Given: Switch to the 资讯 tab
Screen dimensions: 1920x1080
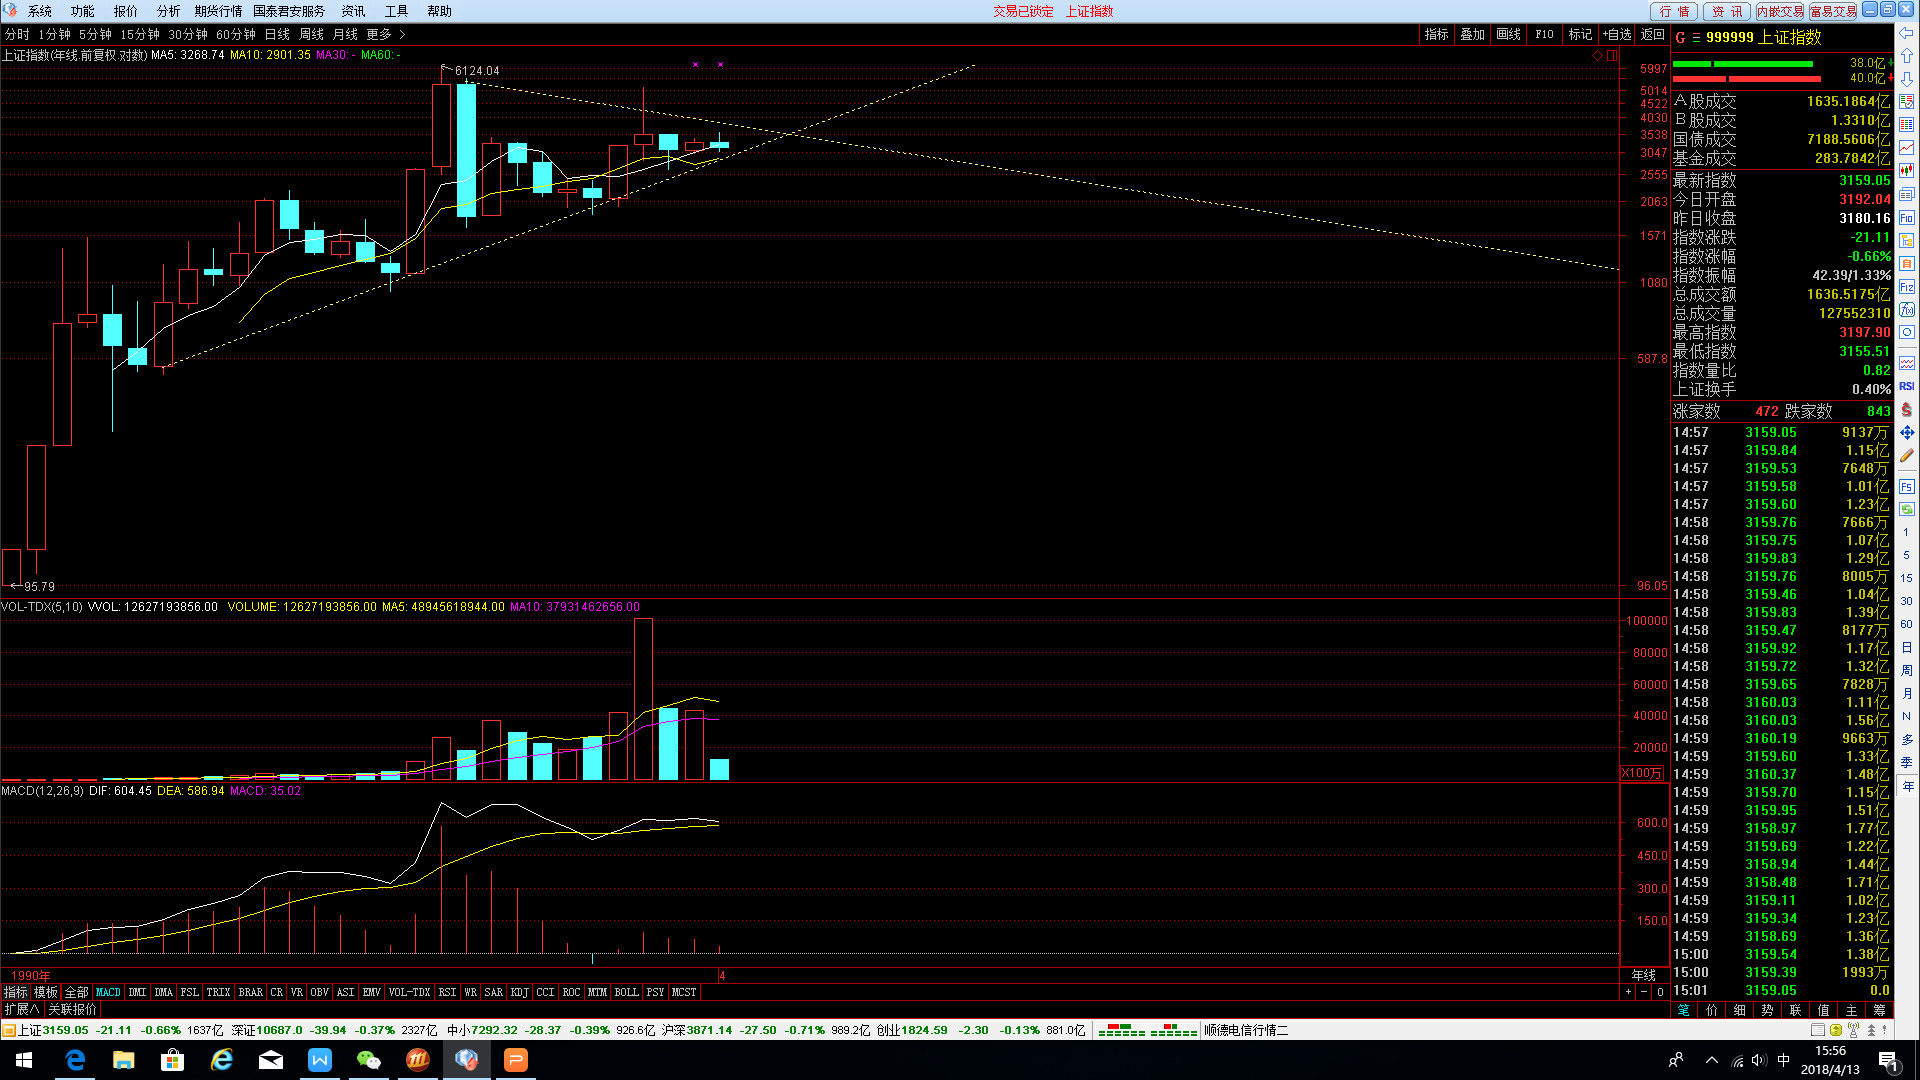Looking at the screenshot, I should 1726,11.
